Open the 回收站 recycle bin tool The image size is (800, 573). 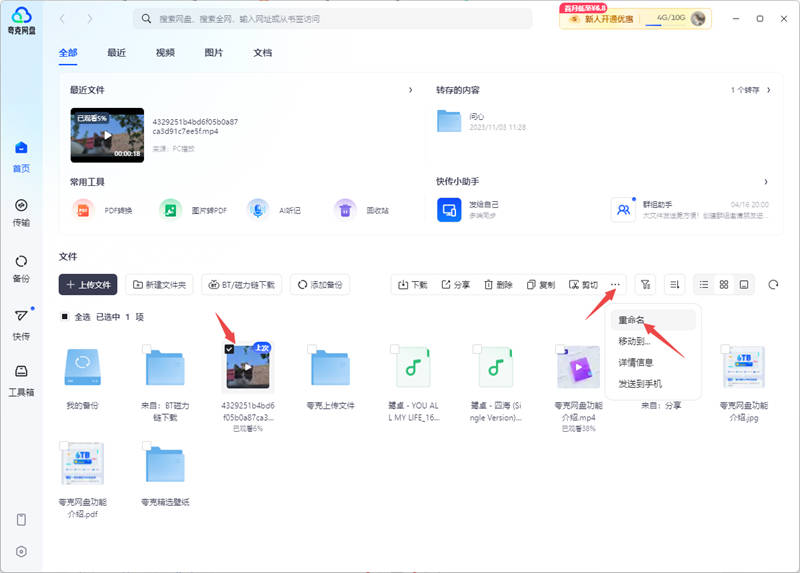point(345,210)
